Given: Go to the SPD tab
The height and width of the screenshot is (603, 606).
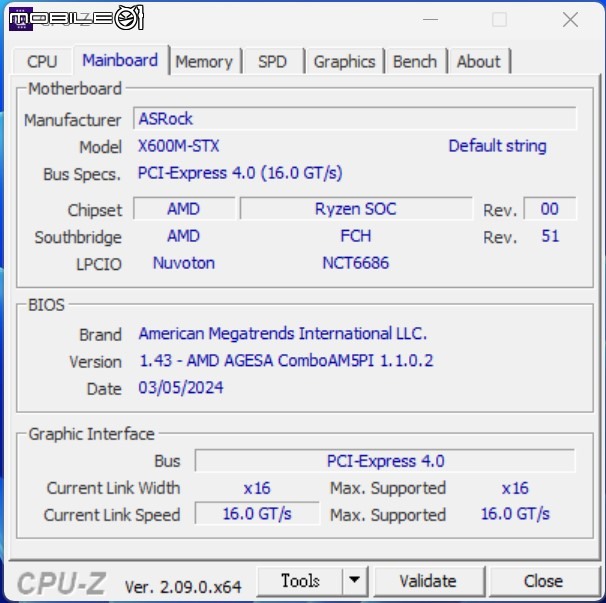Looking at the screenshot, I should pyautogui.click(x=272, y=61).
